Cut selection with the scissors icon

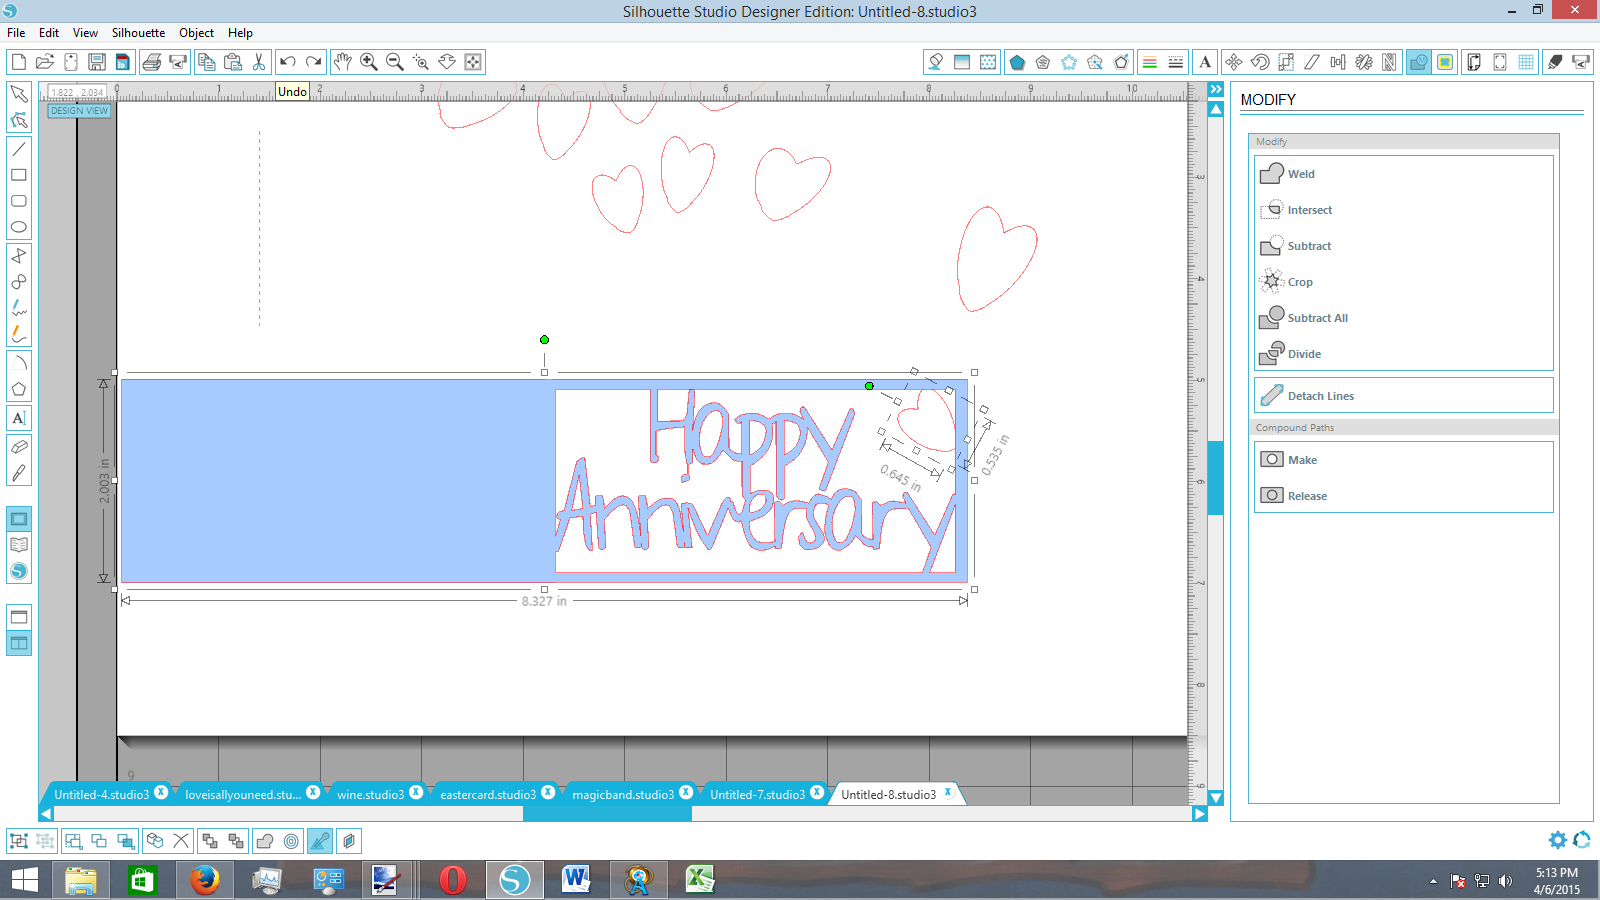pyautogui.click(x=258, y=62)
